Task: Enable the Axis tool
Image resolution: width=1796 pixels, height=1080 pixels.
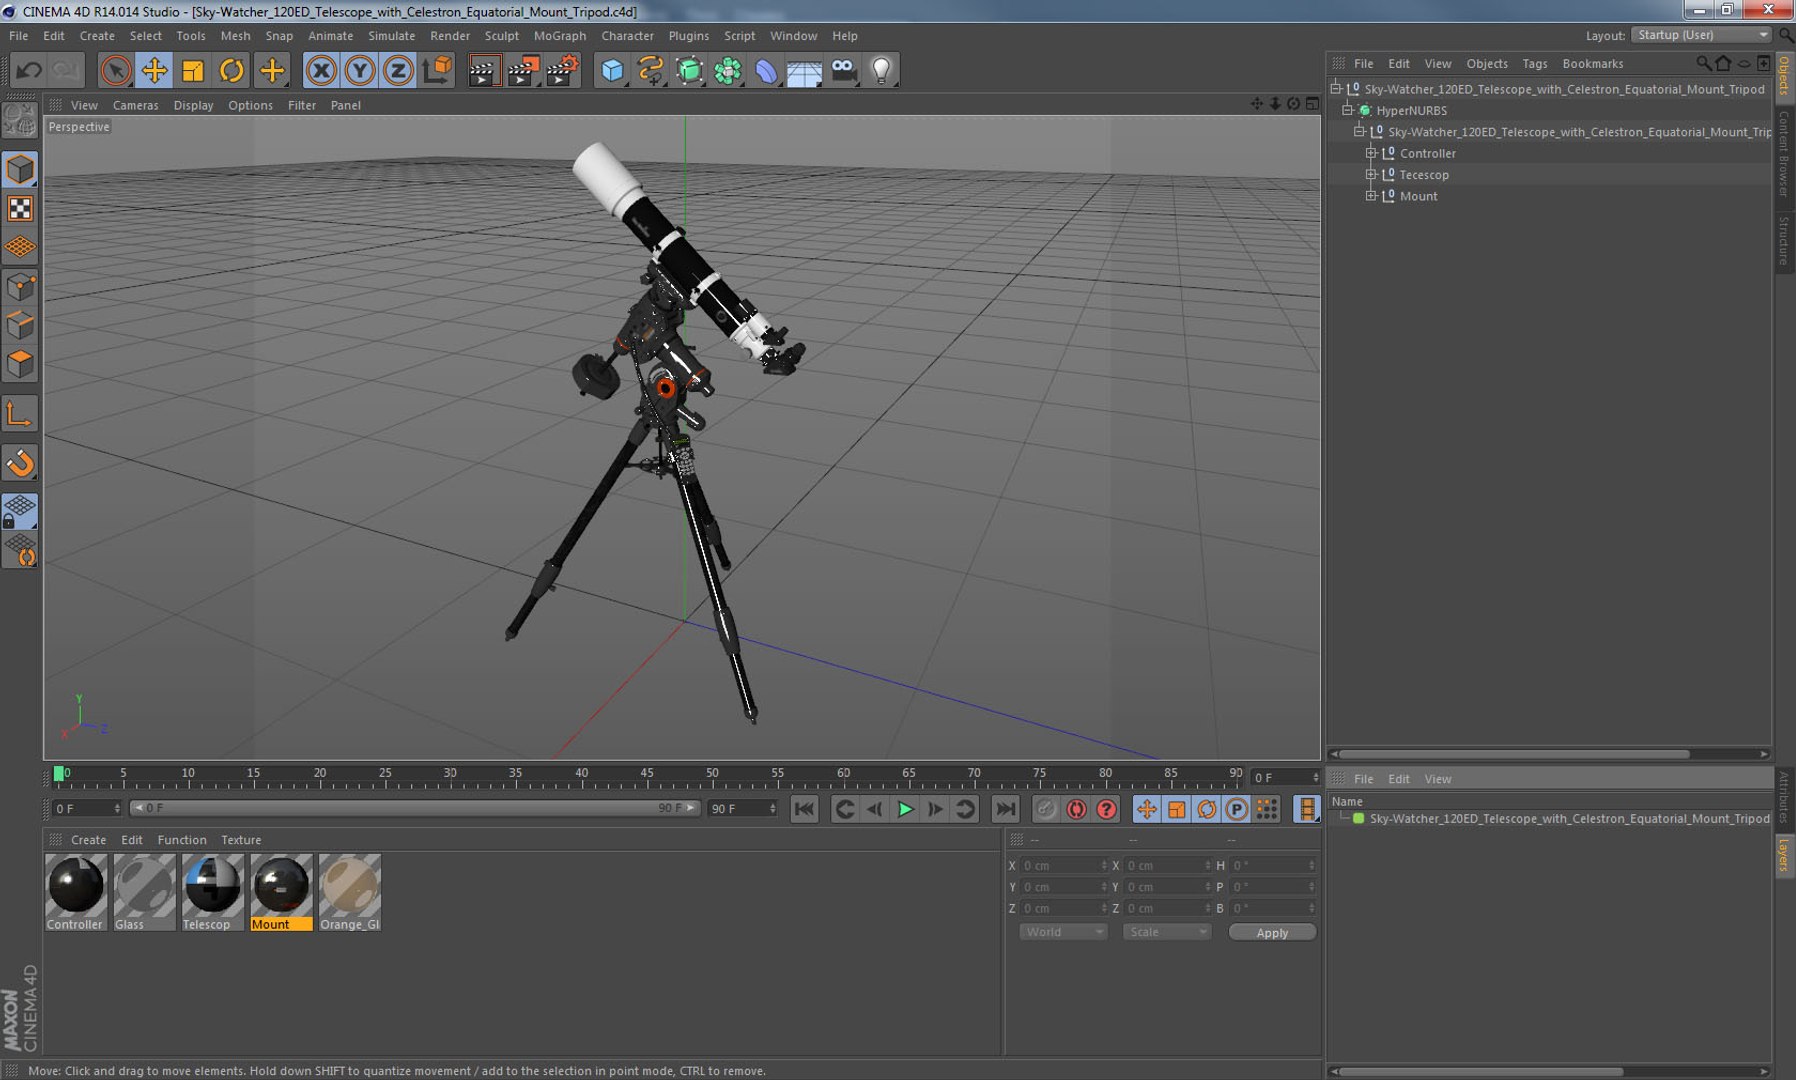Action: coord(20,414)
